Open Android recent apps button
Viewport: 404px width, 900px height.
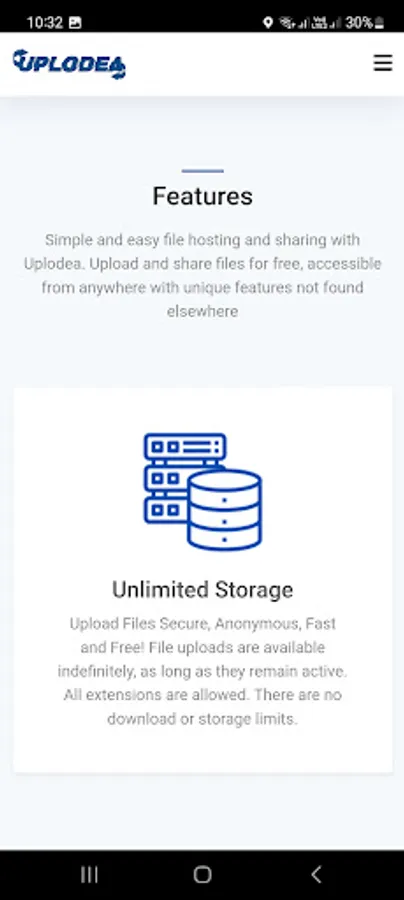(x=90, y=874)
